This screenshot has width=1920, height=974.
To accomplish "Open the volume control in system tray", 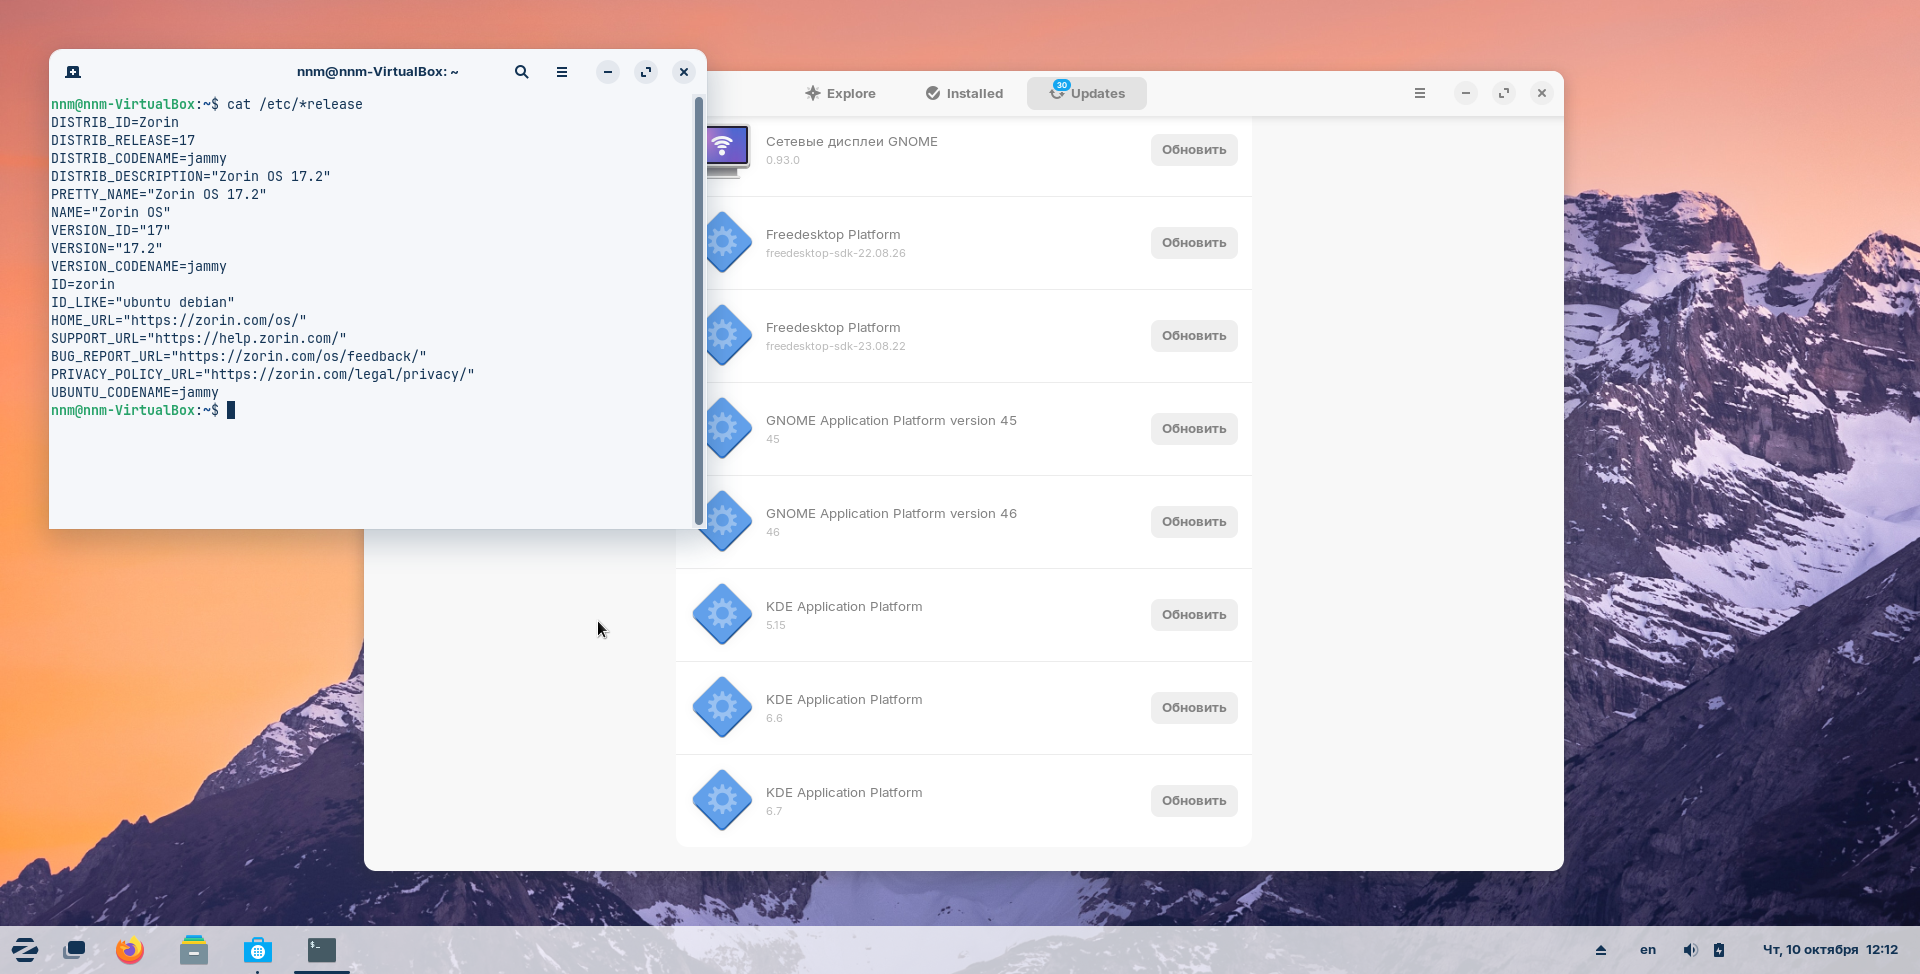I will tap(1690, 950).
